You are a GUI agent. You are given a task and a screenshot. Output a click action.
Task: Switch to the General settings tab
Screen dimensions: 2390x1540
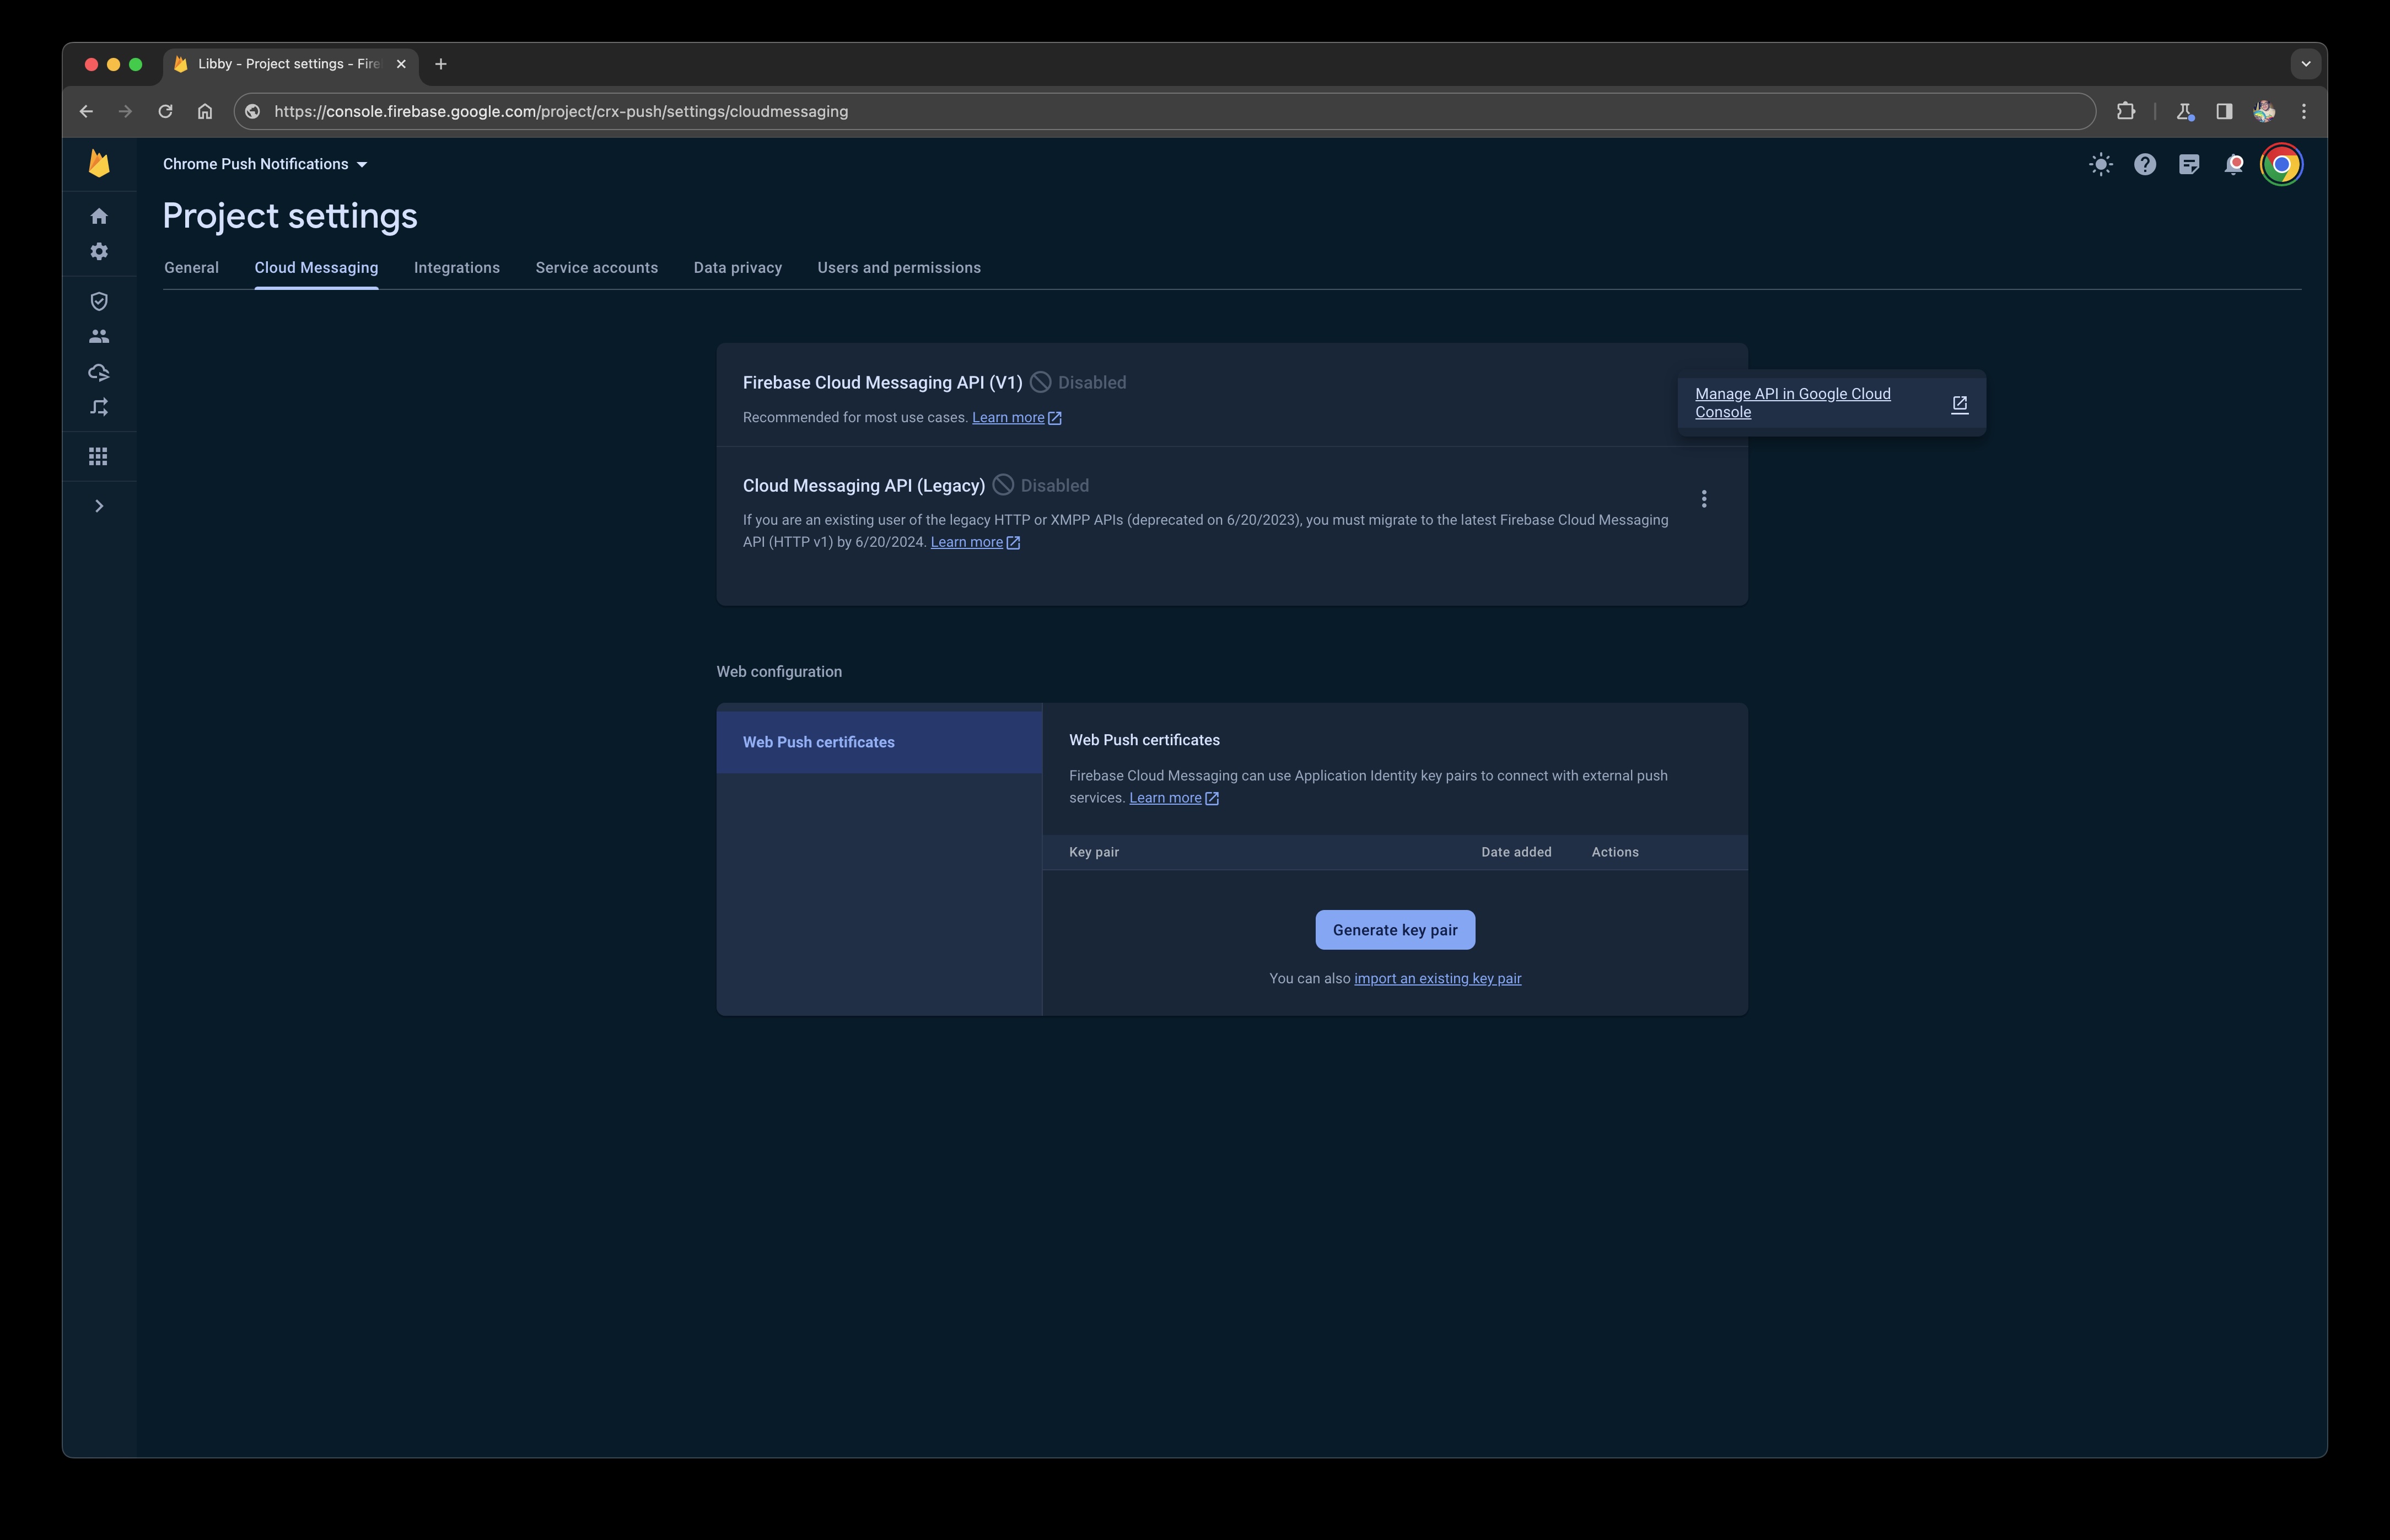click(190, 267)
